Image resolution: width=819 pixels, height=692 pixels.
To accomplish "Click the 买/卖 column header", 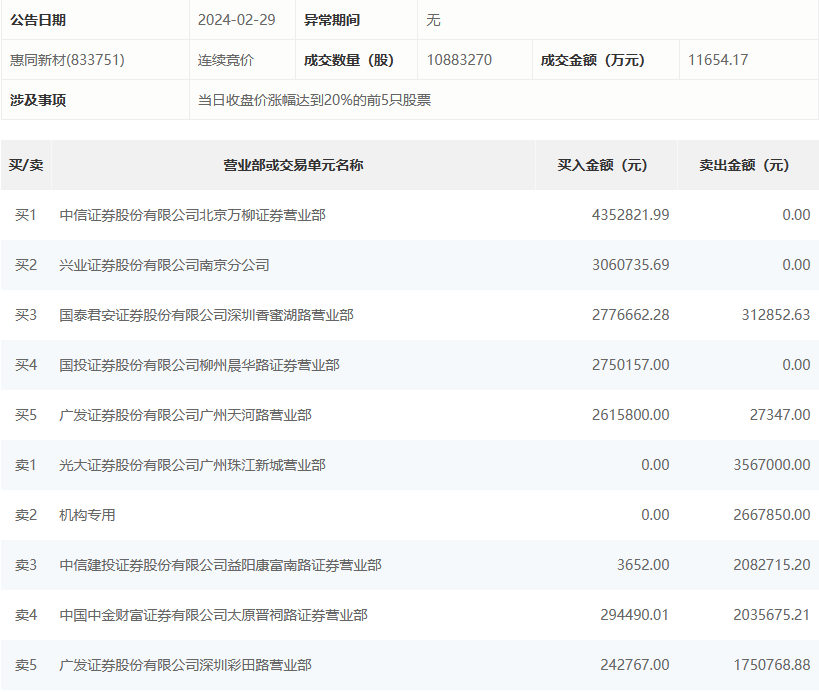I will (26, 165).
